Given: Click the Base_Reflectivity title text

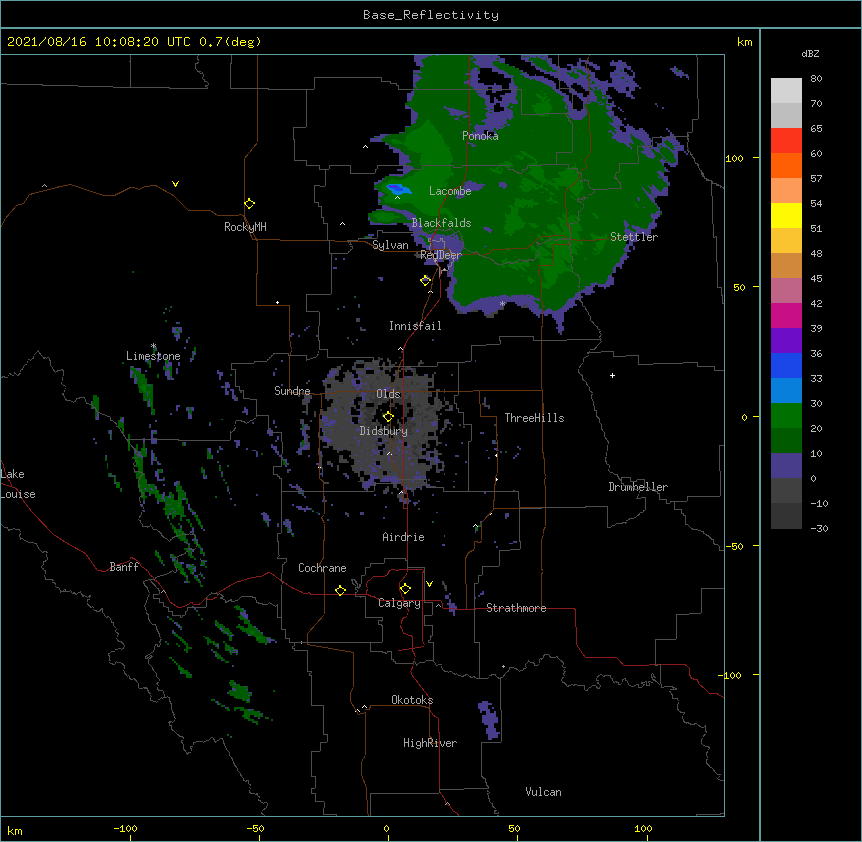Looking at the screenshot, I should coord(431,15).
